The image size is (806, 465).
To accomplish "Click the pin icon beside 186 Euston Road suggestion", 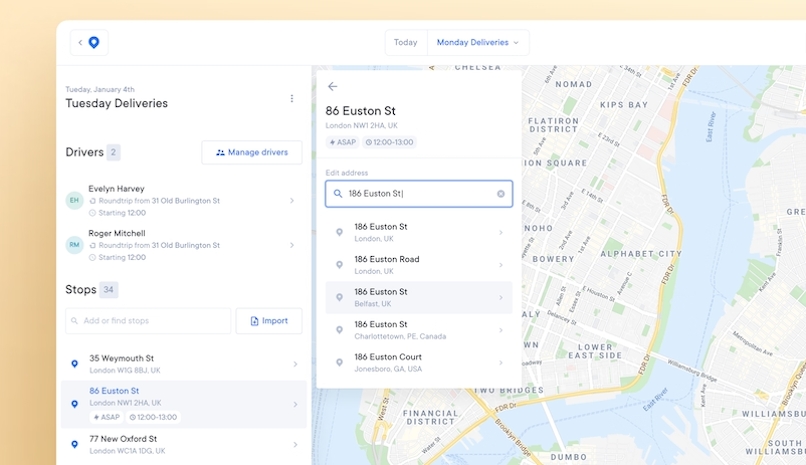I will [x=339, y=265].
